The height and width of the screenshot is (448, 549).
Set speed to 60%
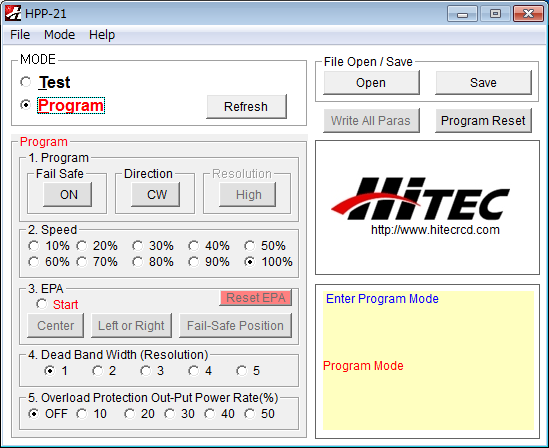tap(34, 262)
